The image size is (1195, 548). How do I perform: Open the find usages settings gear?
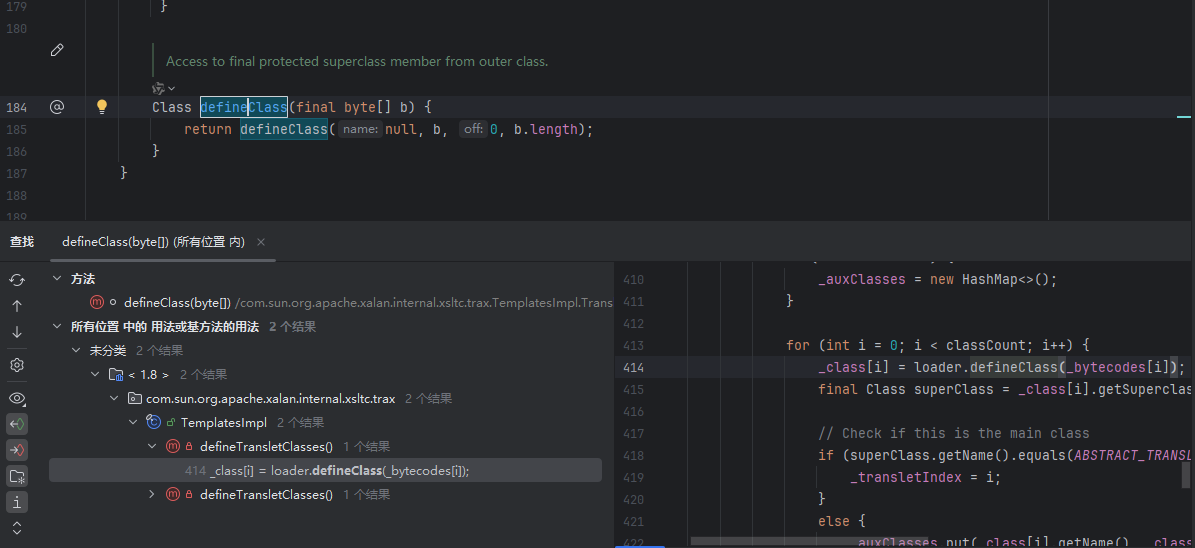[x=17, y=365]
